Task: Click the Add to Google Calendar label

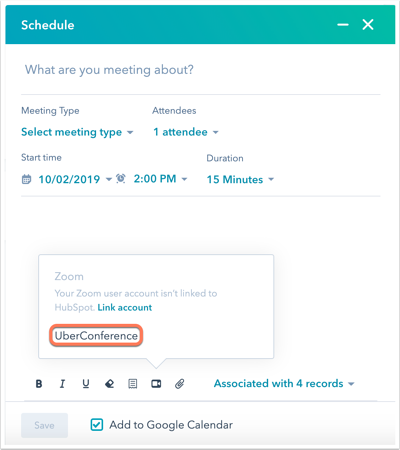Action: [x=171, y=425]
